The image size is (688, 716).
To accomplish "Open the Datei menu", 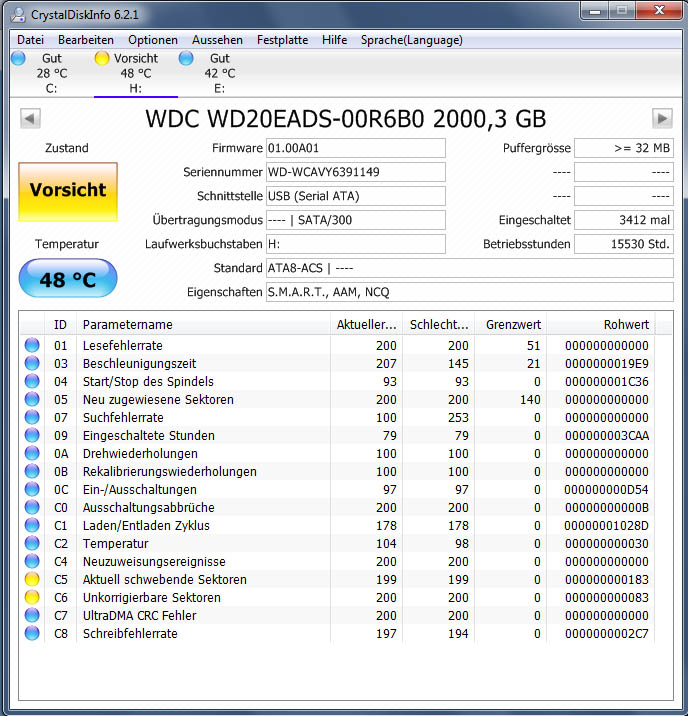I will point(30,40).
